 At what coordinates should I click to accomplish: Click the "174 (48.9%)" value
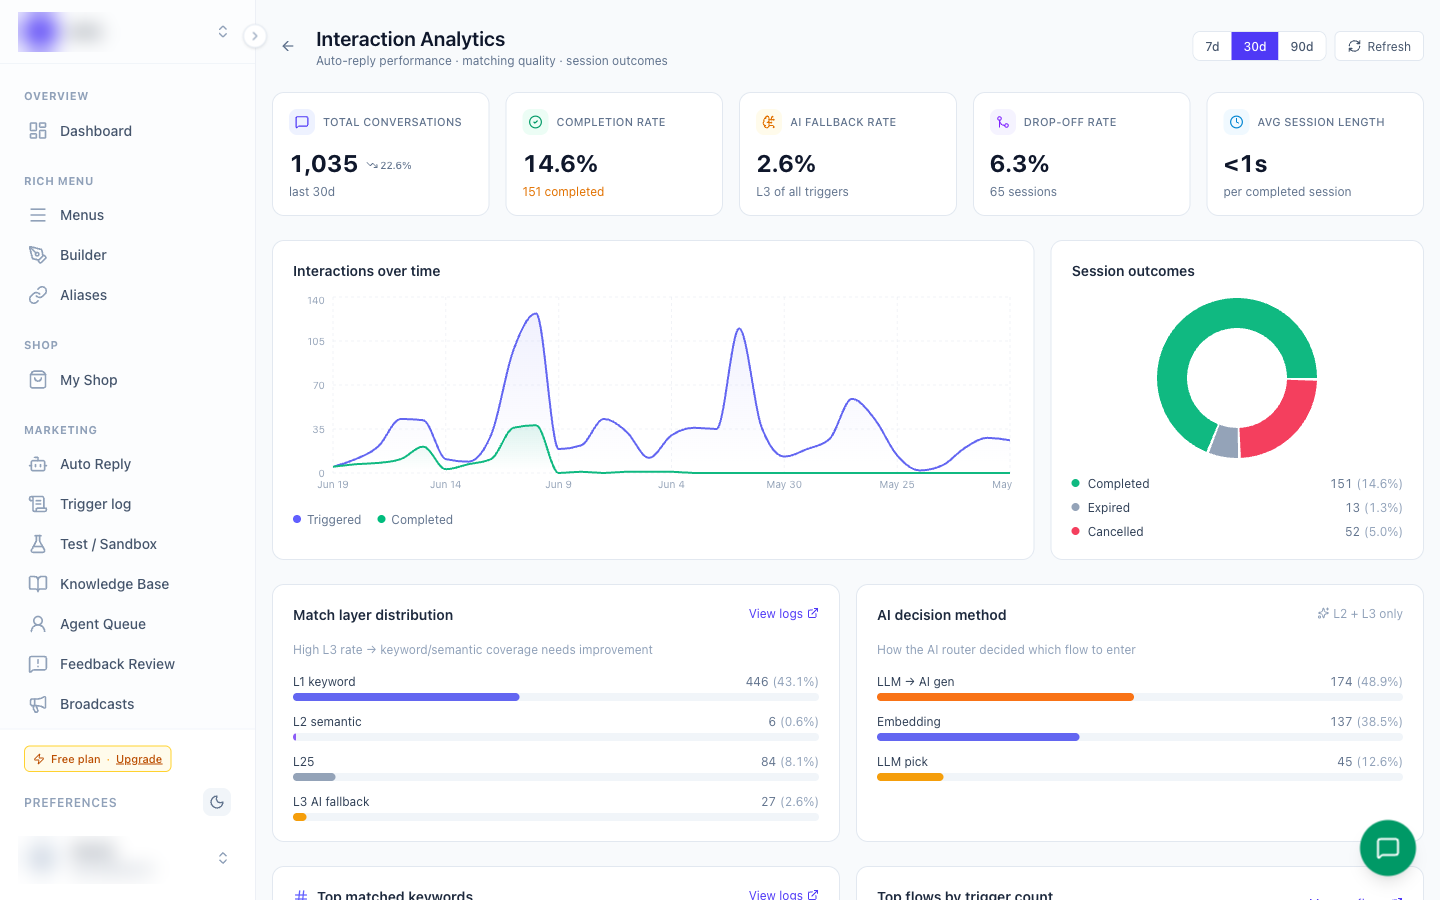(x=1366, y=682)
